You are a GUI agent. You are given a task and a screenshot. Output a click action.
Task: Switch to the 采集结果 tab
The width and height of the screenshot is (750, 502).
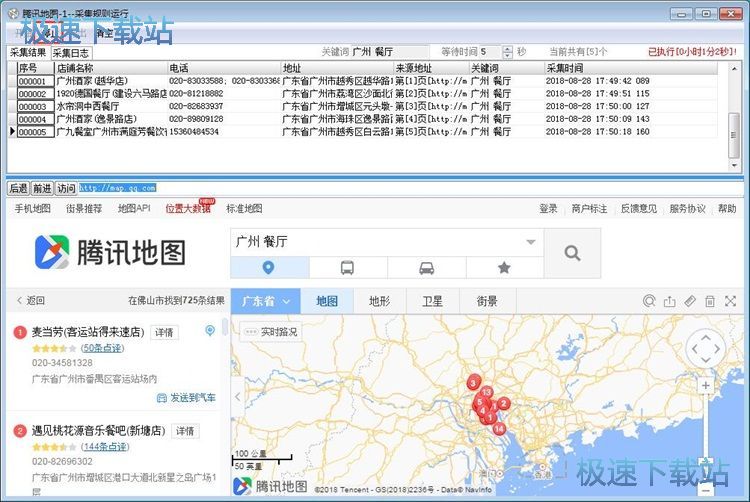(x=28, y=53)
